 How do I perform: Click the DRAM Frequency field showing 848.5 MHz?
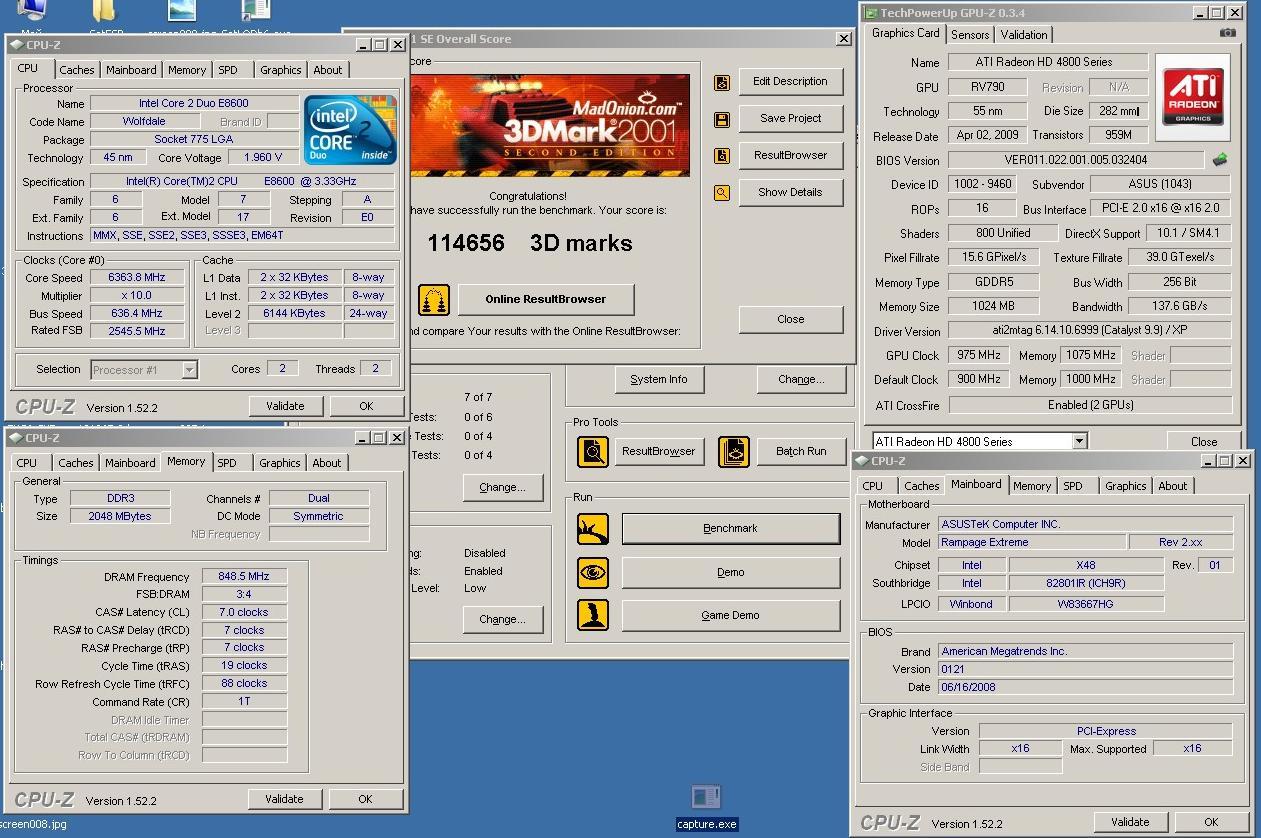tap(245, 577)
